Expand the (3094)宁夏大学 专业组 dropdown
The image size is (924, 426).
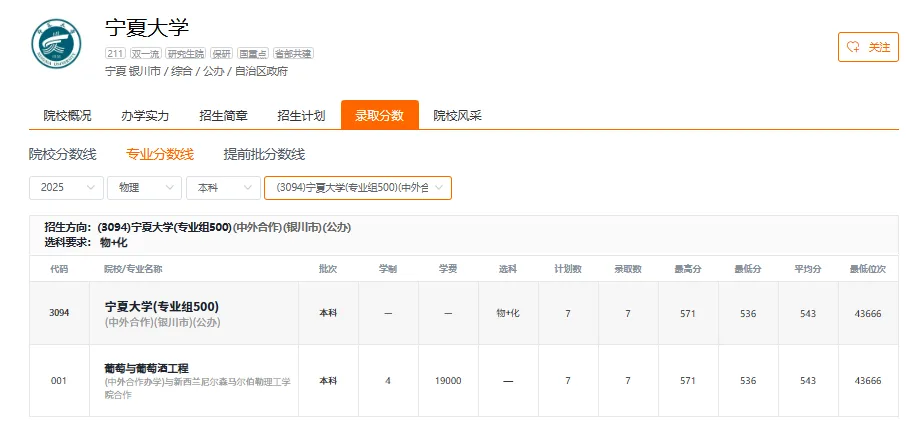(358, 187)
